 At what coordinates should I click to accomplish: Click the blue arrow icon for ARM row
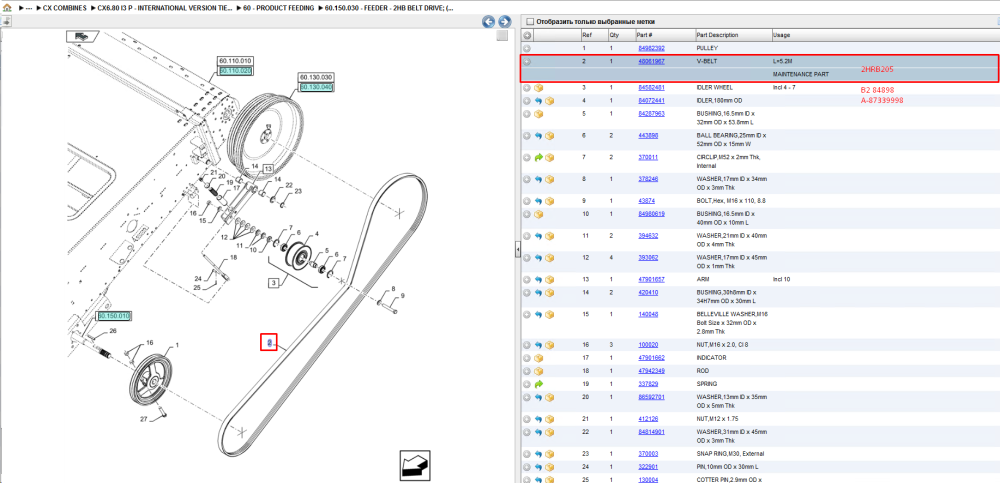point(538,279)
